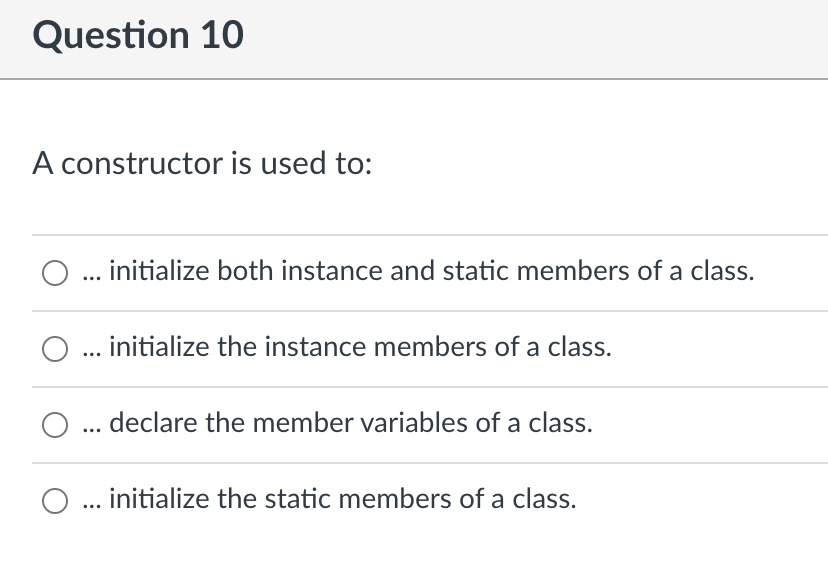Viewport: 828px width, 578px height.
Task: Click the divider below the question prompt
Action: coord(414,234)
